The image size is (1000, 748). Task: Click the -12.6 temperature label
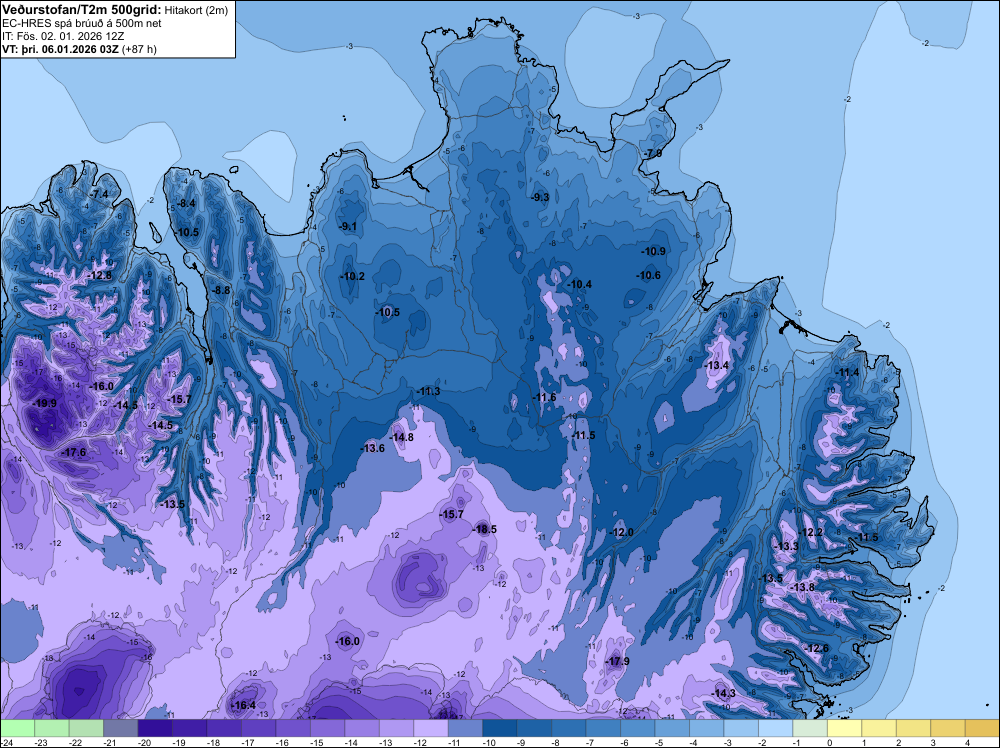pyautogui.click(x=817, y=648)
